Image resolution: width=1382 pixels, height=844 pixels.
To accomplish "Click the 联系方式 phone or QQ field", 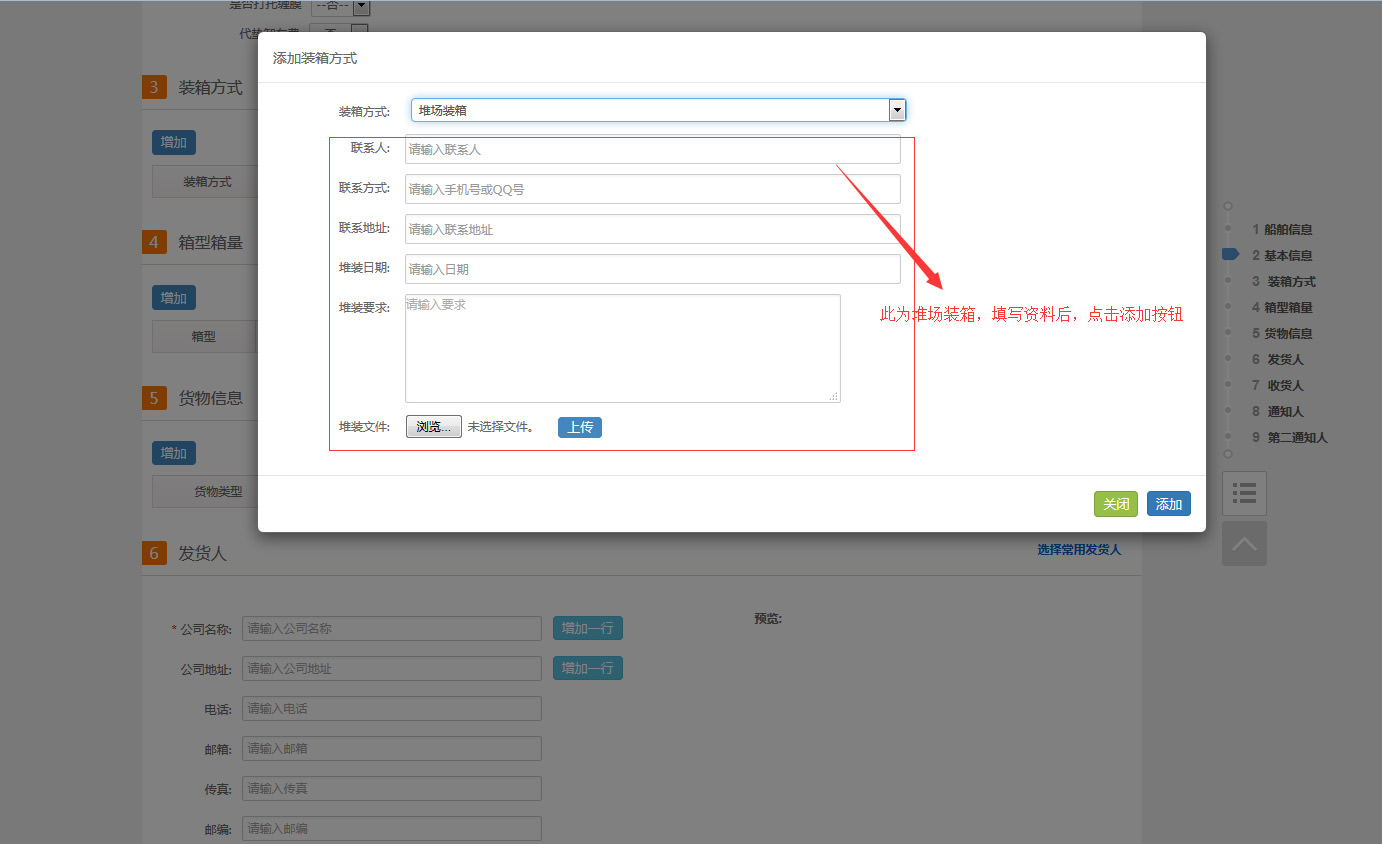I will click(652, 189).
